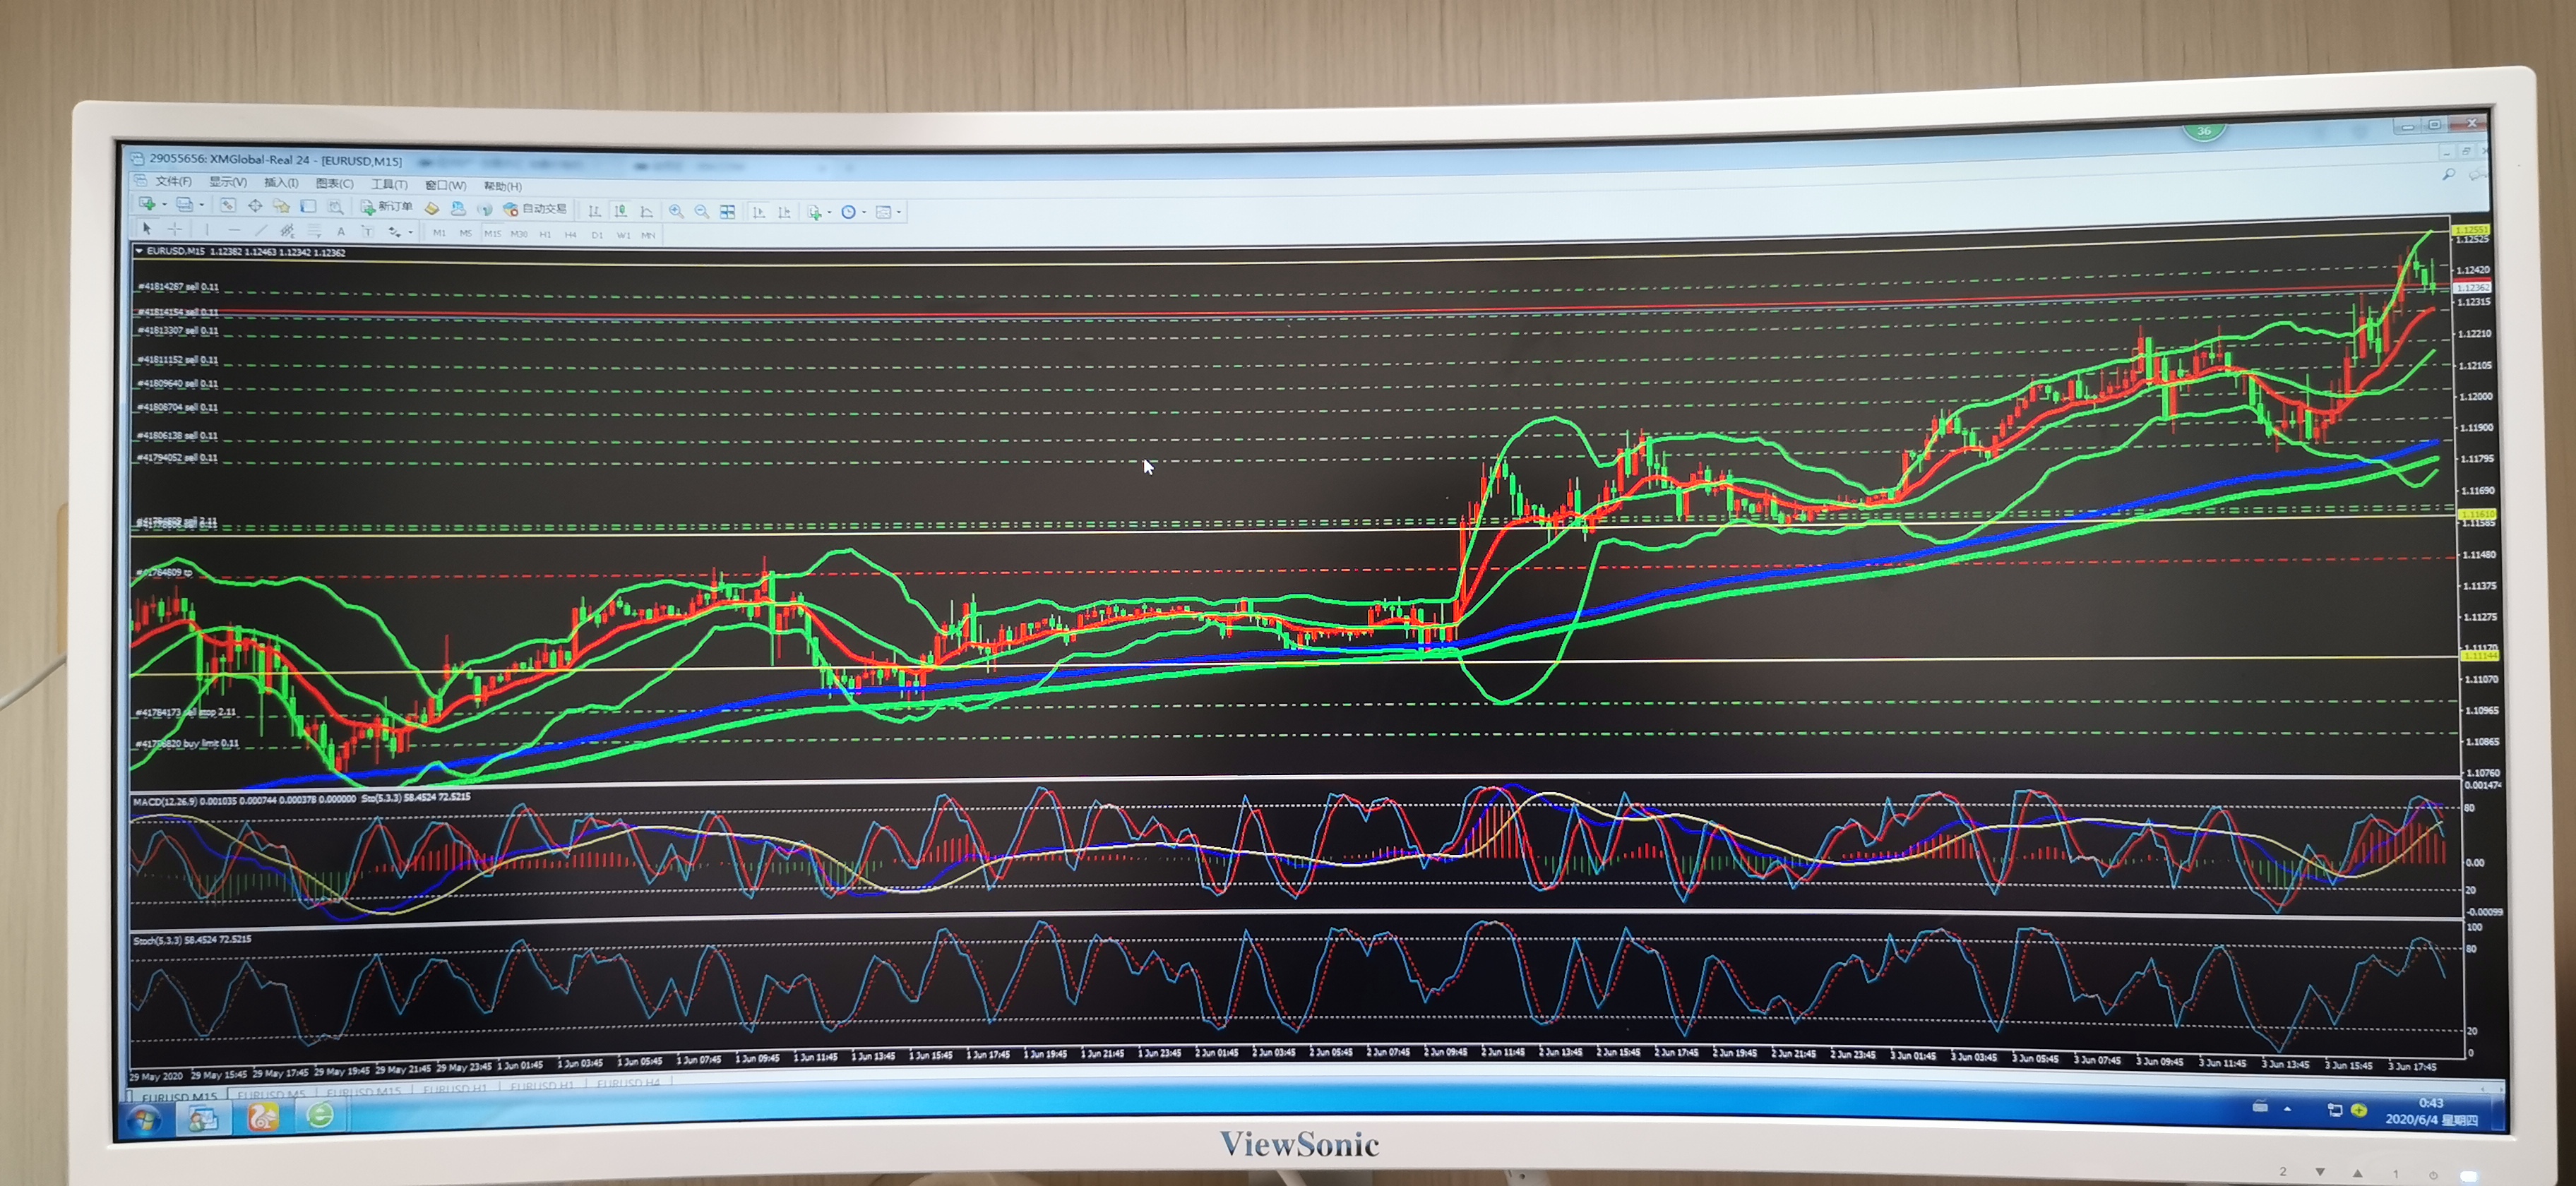Viewport: 2576px width, 1186px height.
Task: Switch to H4 timeframe
Action: tap(571, 235)
